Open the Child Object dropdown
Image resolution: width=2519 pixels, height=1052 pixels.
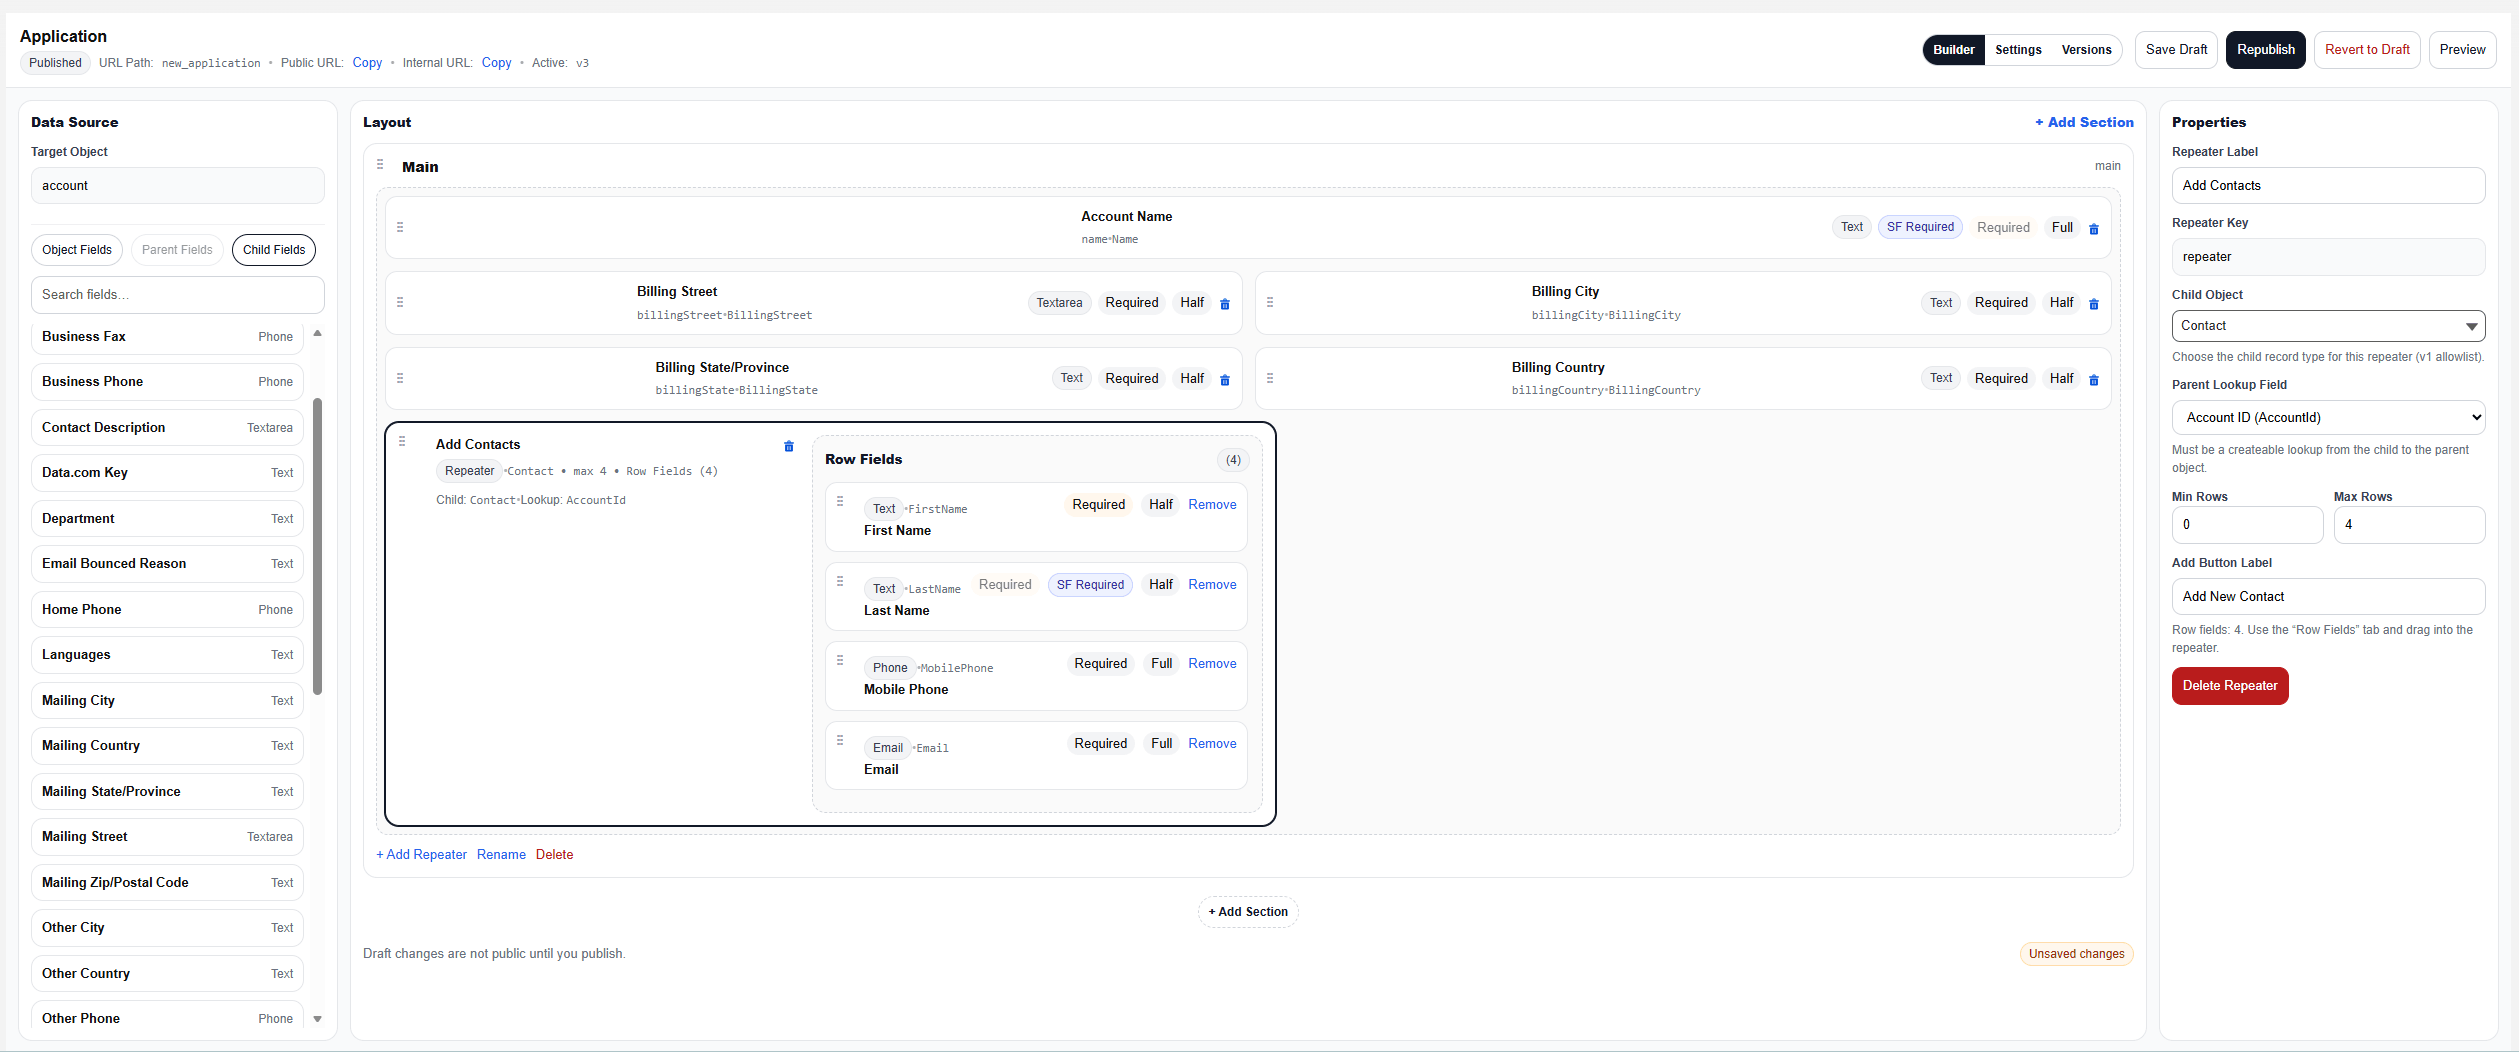(2327, 326)
